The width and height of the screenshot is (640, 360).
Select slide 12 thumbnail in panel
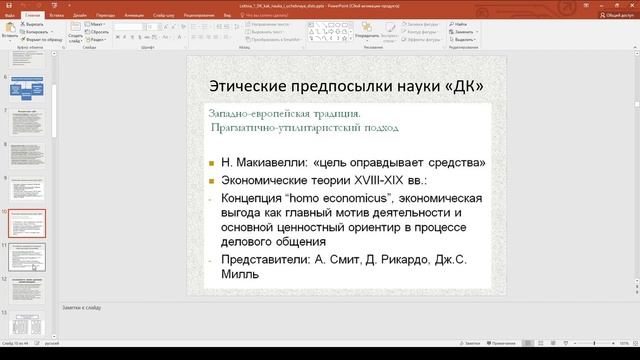pos(27,291)
